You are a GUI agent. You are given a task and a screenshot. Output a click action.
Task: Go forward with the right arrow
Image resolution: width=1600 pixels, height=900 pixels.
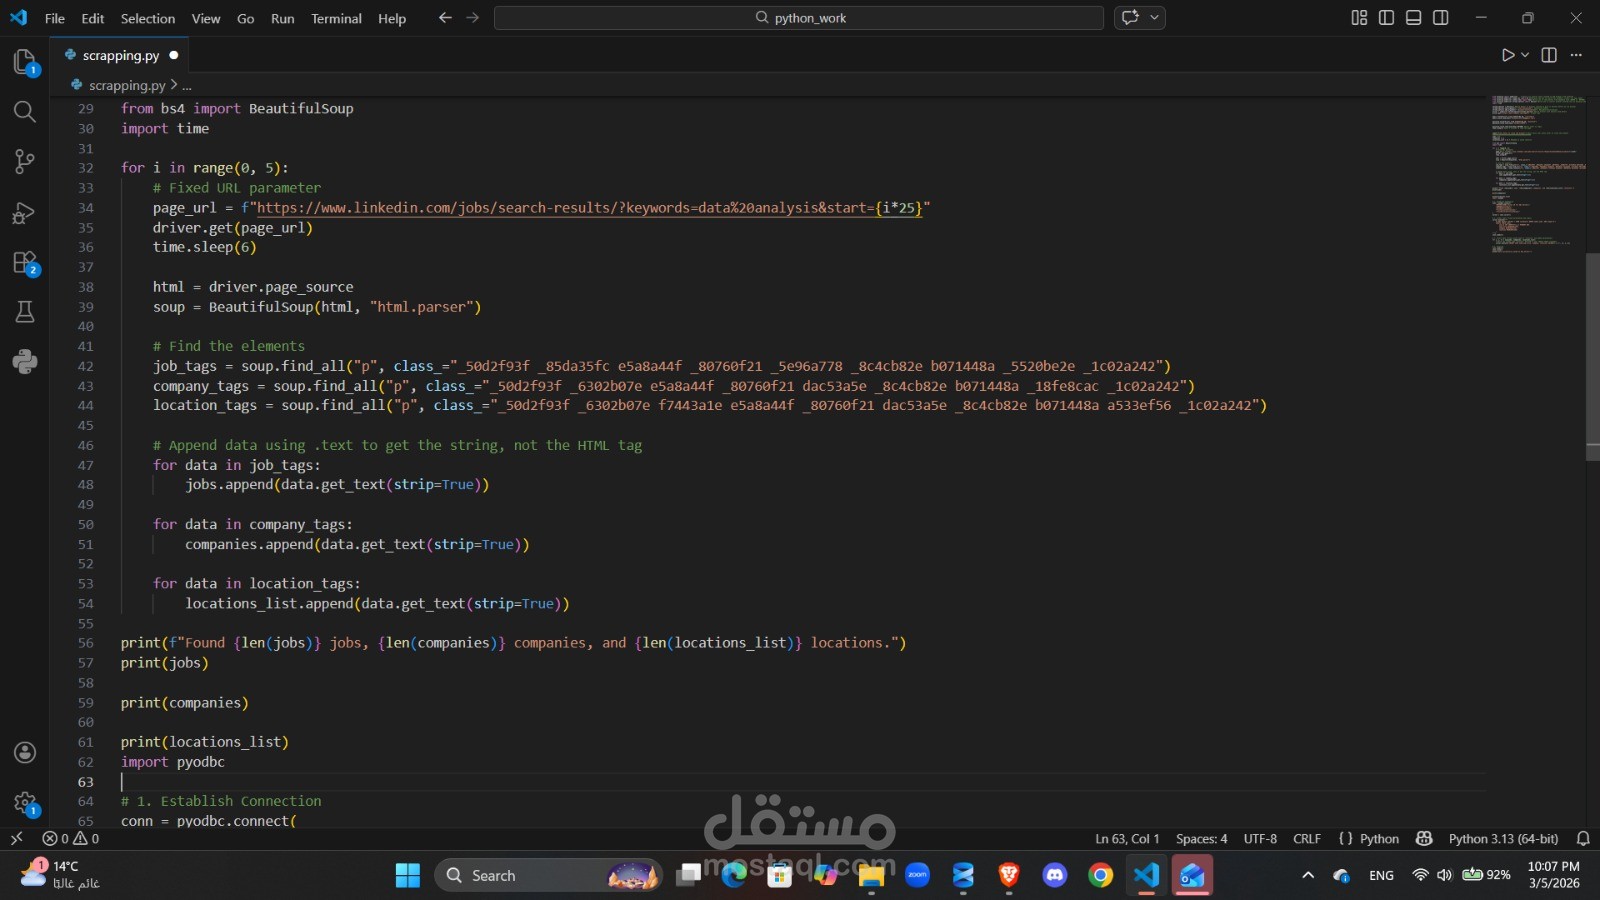(473, 18)
